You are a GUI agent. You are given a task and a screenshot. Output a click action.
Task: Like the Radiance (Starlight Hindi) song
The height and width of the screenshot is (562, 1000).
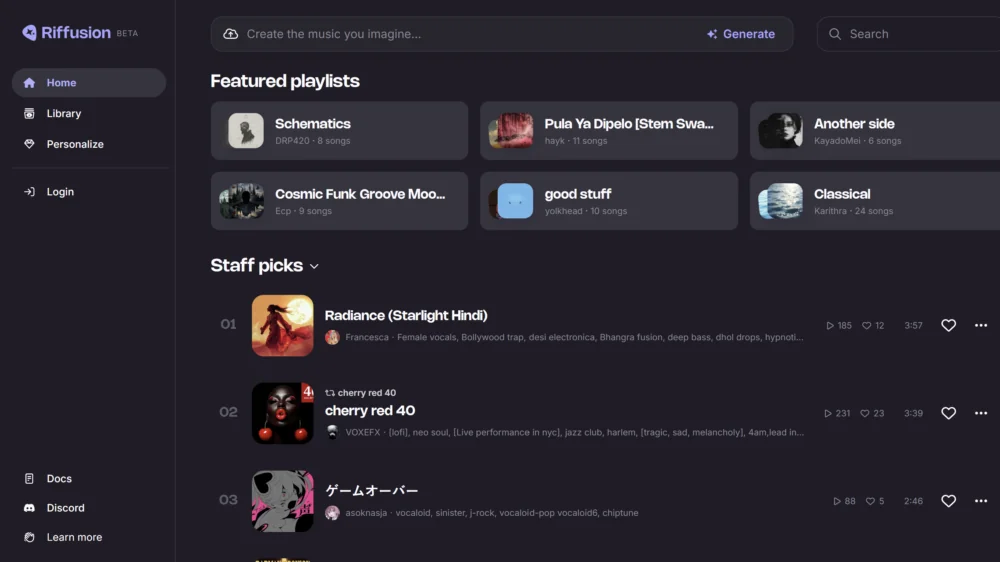[948, 326]
